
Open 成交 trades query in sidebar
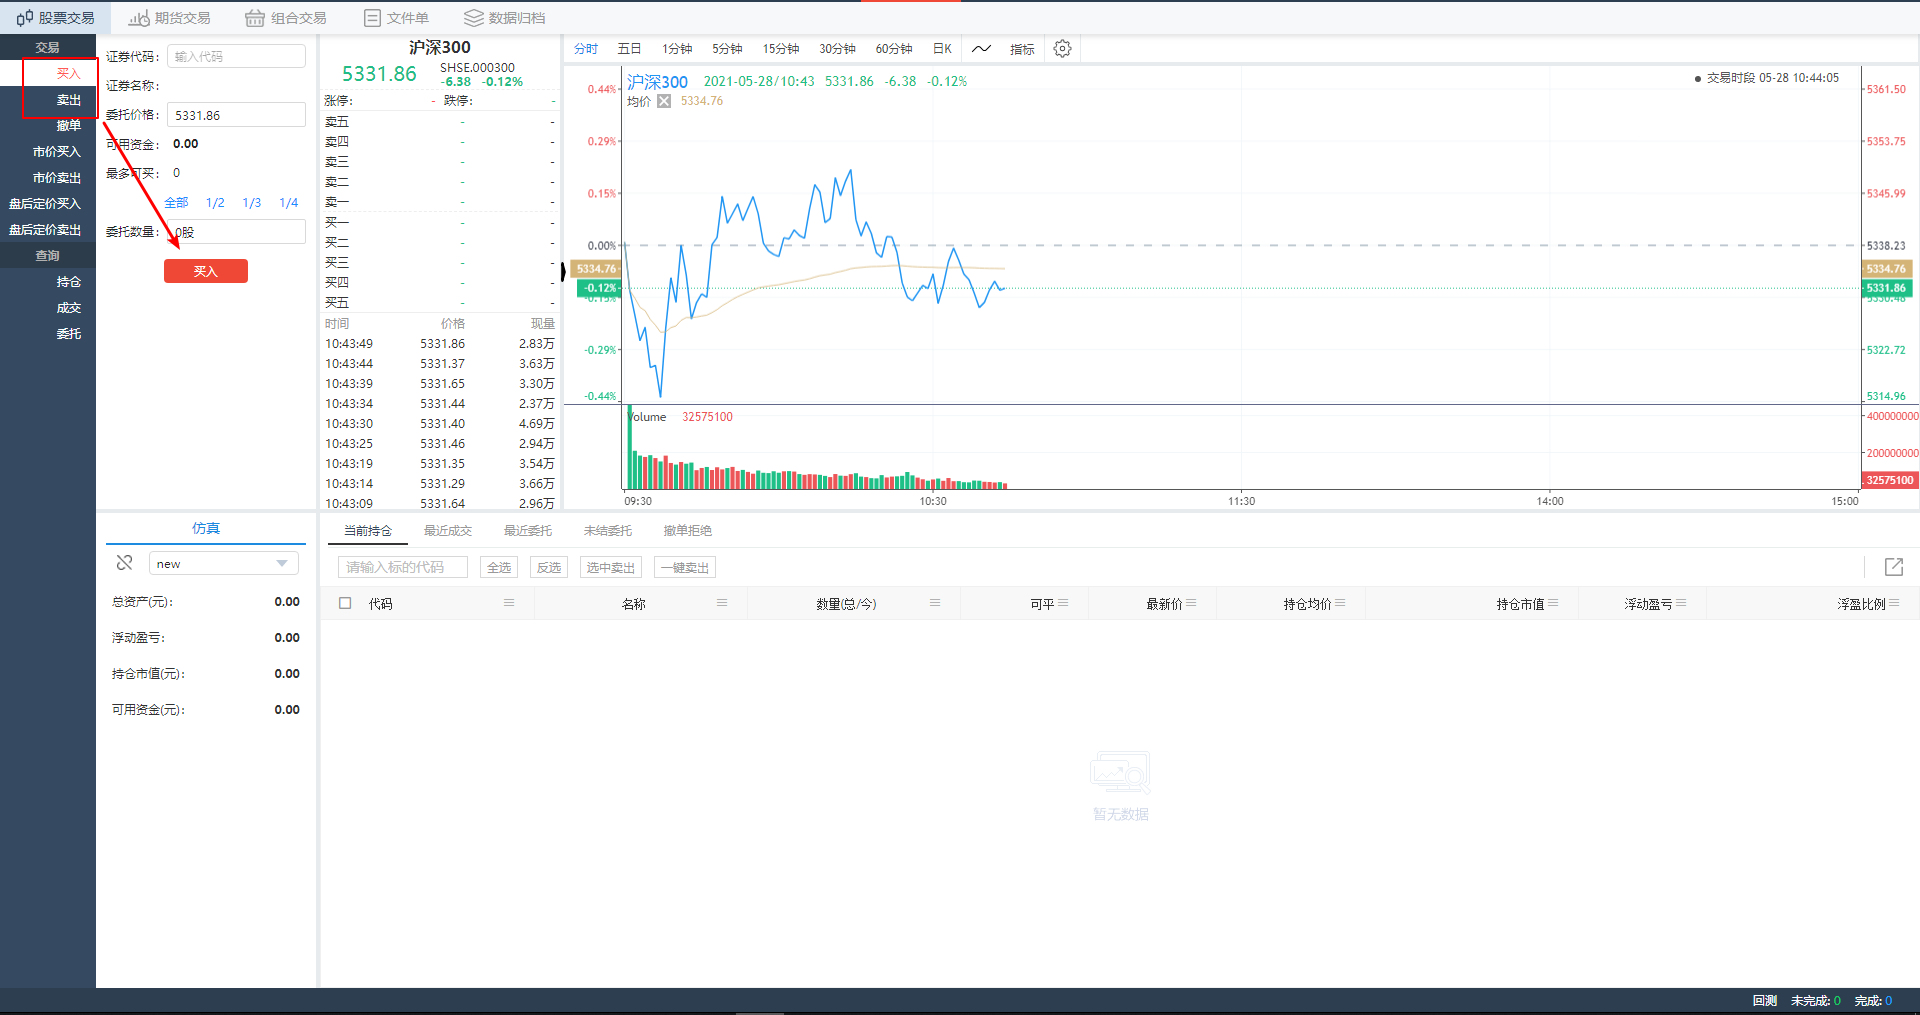(x=68, y=308)
